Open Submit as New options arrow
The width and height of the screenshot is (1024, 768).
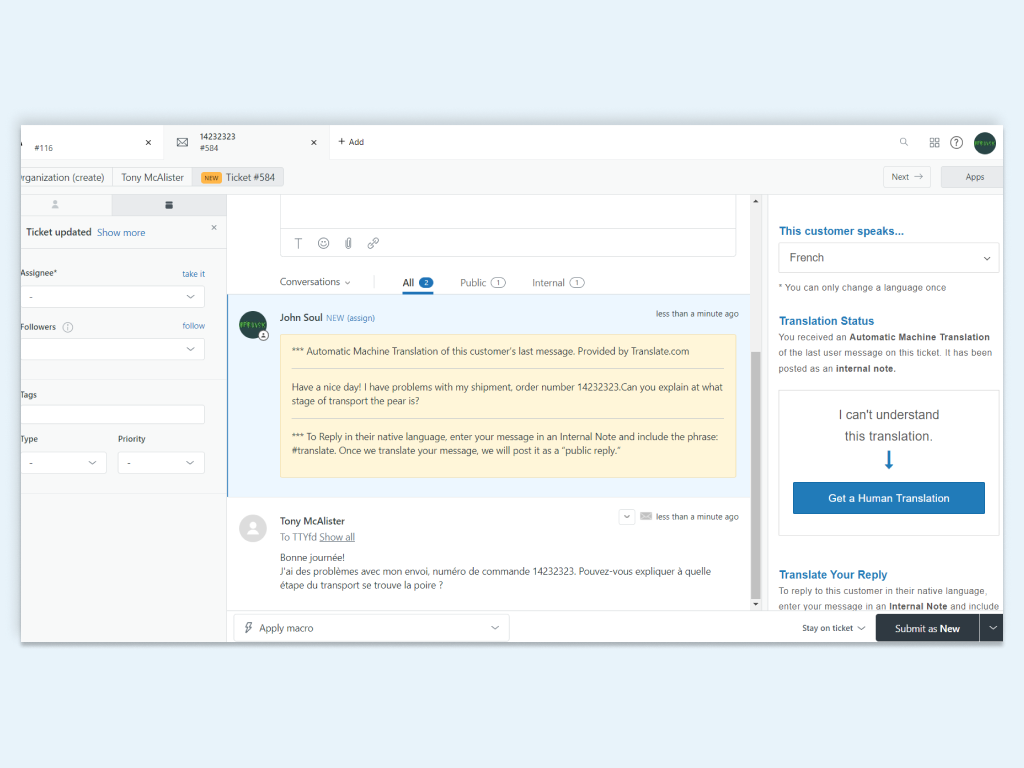coord(991,628)
